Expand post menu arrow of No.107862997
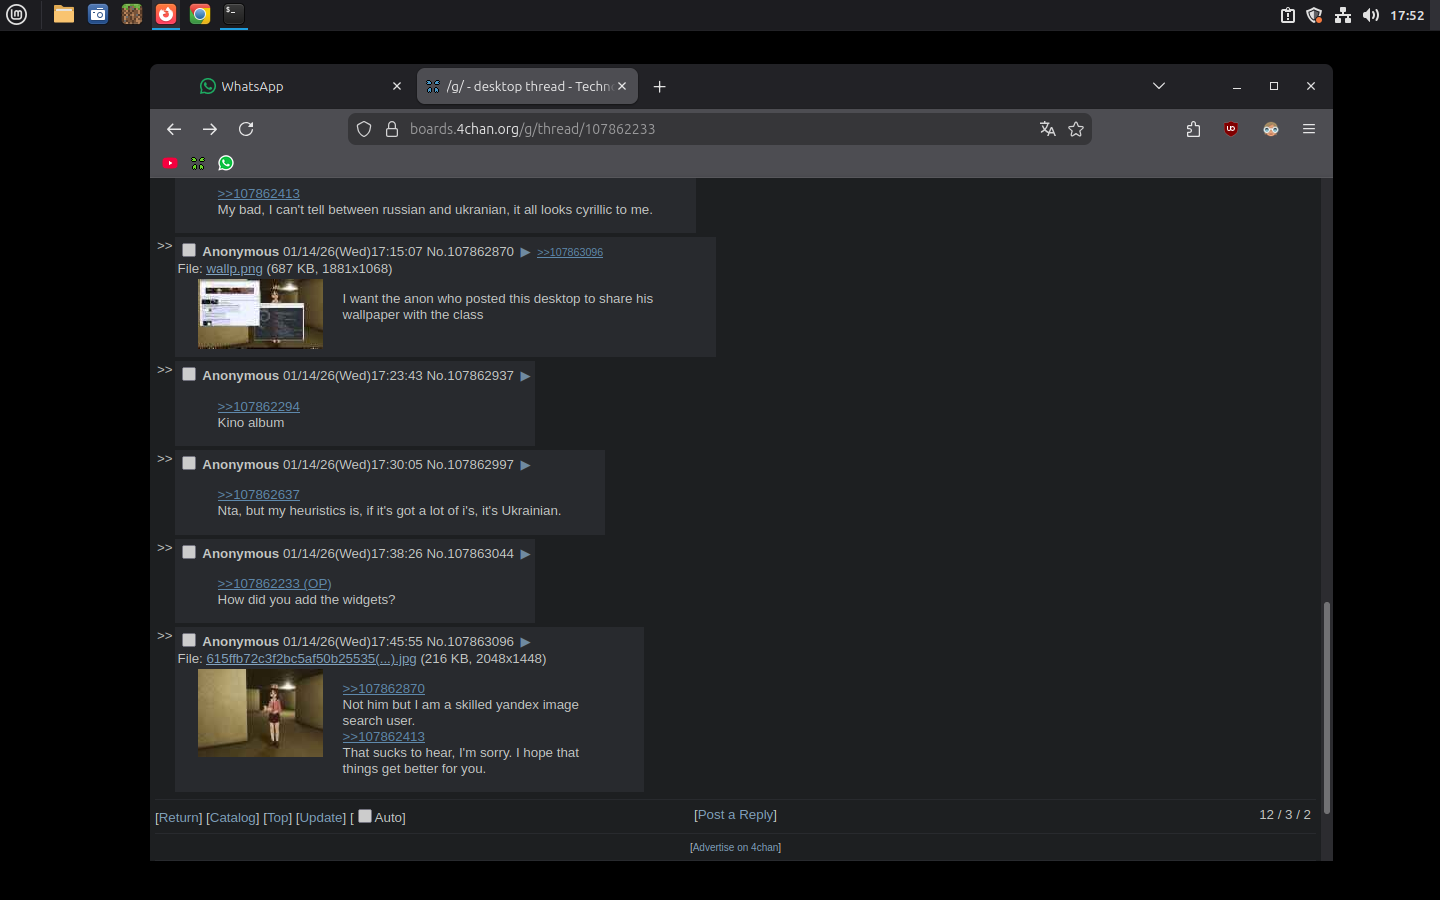 525,465
